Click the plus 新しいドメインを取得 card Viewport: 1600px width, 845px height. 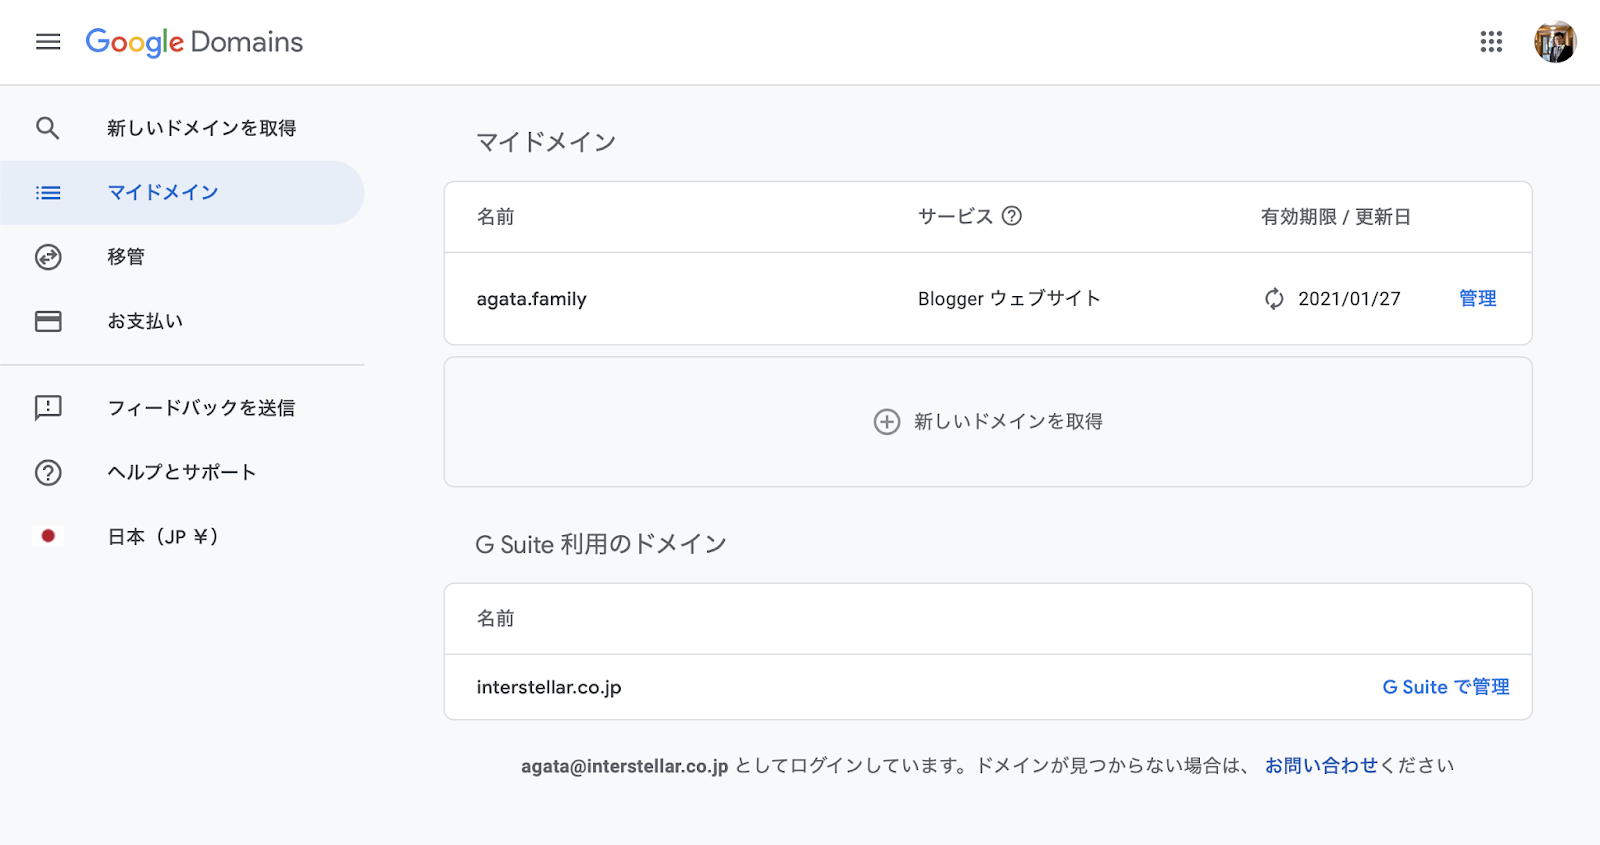988,422
